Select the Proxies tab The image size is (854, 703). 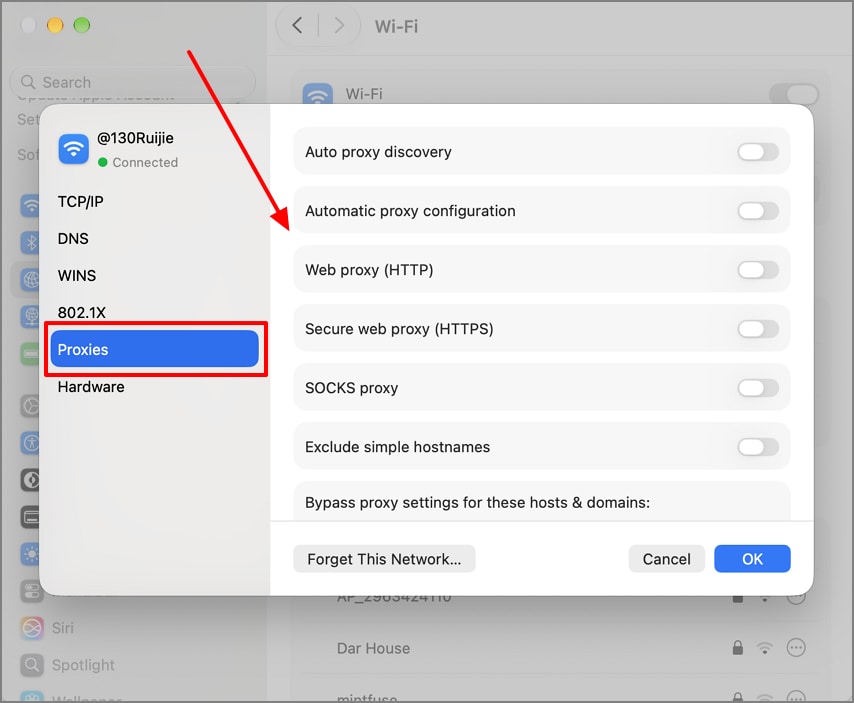(155, 349)
